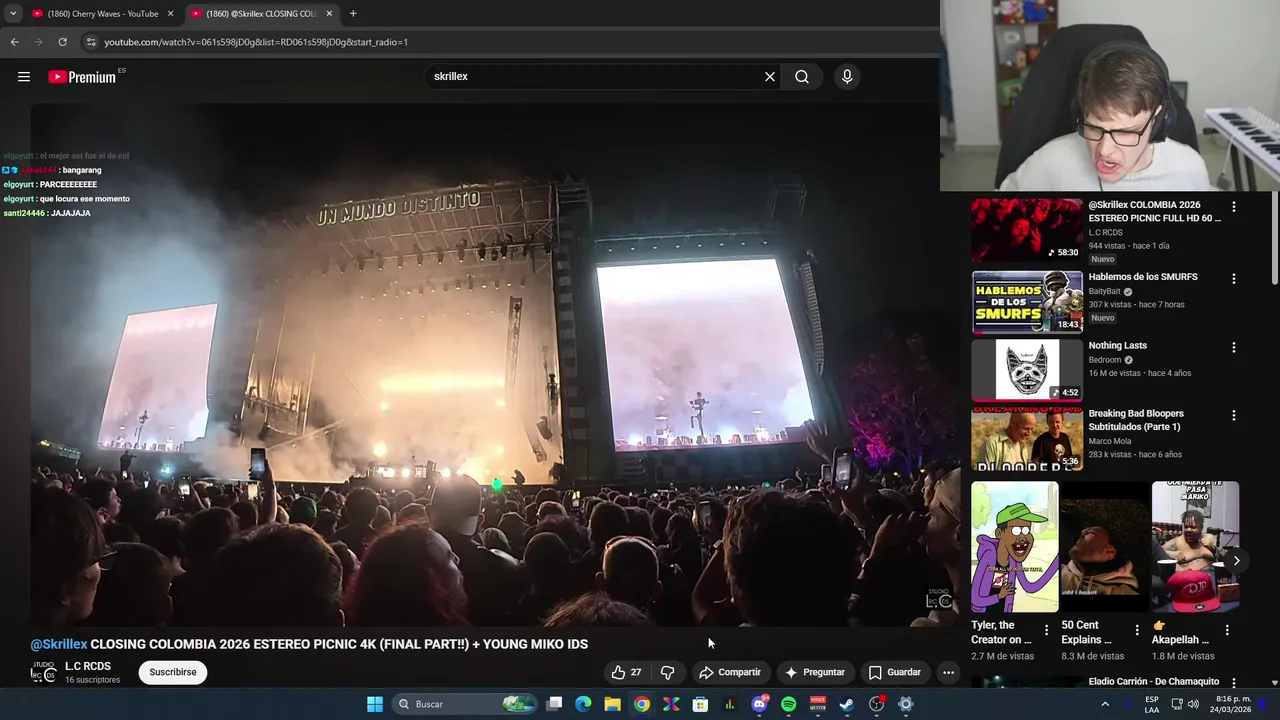The image size is (1280, 720).
Task: Expand the browser tab search dropdown
Action: click(x=13, y=14)
